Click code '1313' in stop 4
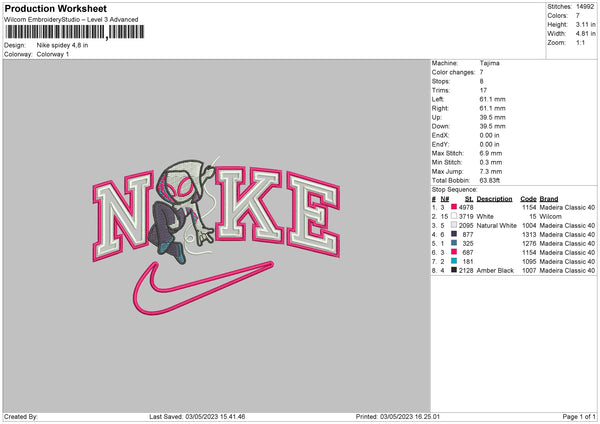Image resolution: width=600 pixels, height=424 pixels. 529,235
